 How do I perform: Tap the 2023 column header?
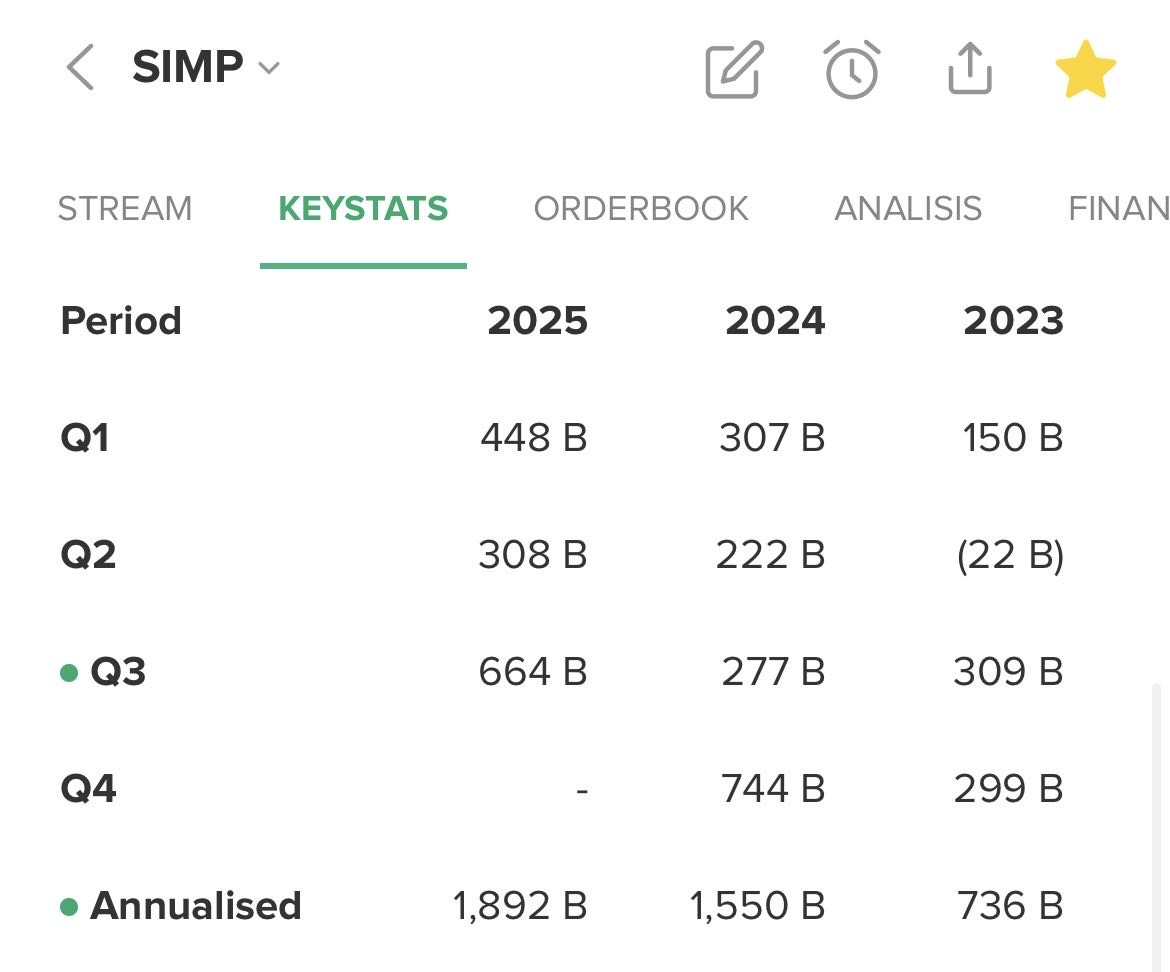pyautogui.click(x=1013, y=321)
